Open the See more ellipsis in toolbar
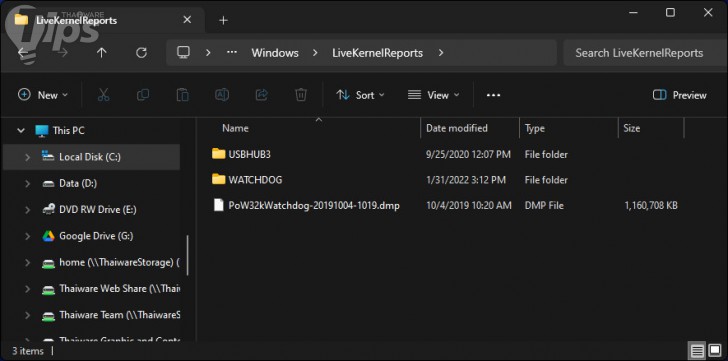This screenshot has height=361, width=728. click(x=493, y=95)
